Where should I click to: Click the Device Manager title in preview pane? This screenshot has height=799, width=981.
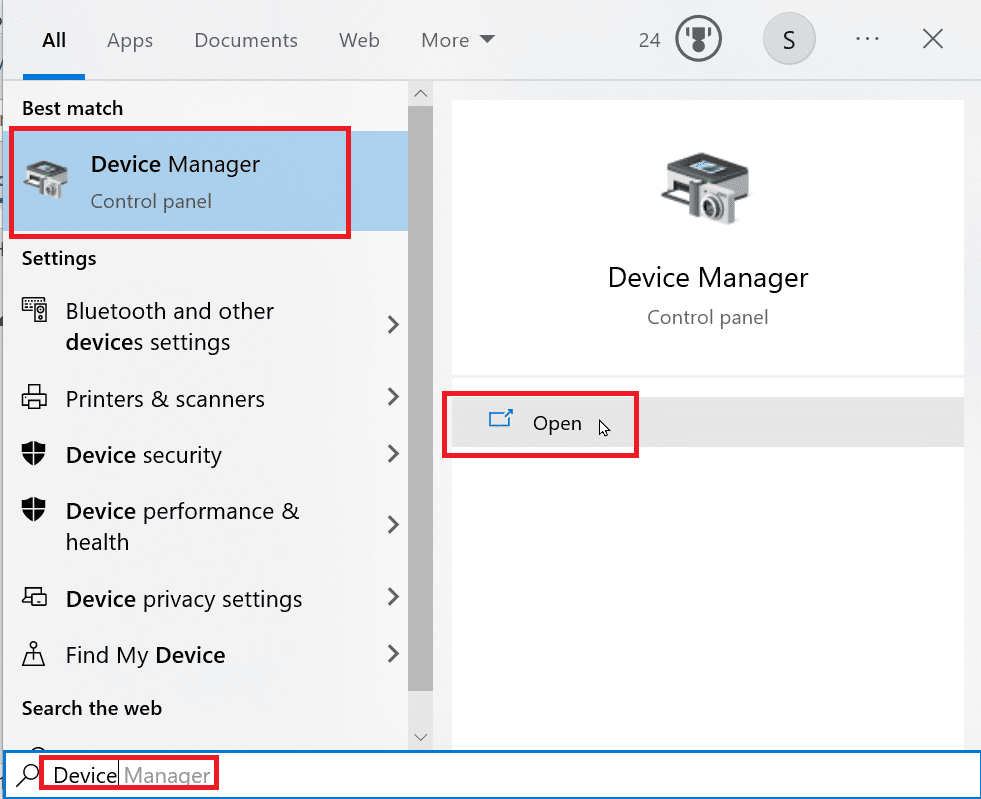pos(708,278)
